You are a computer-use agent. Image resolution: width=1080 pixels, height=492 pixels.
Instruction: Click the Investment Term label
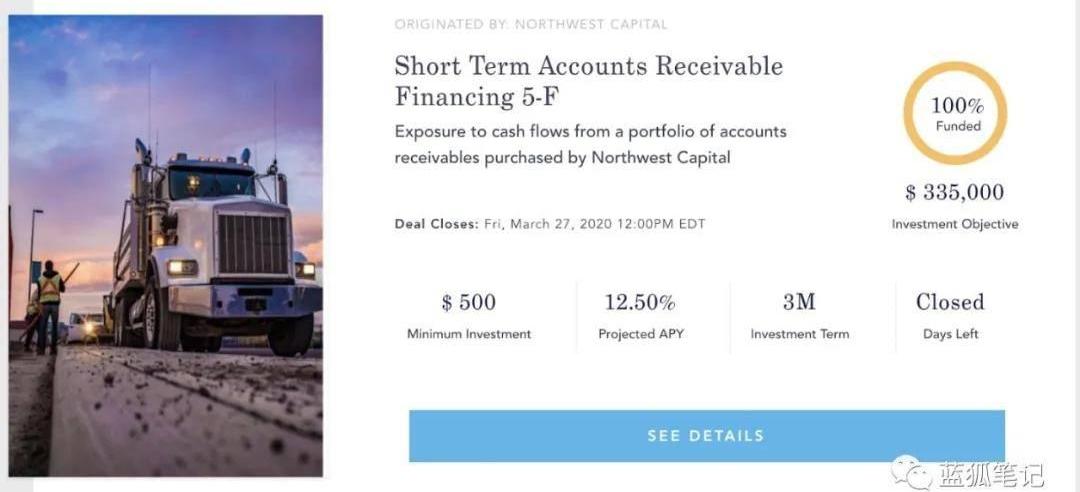point(799,334)
